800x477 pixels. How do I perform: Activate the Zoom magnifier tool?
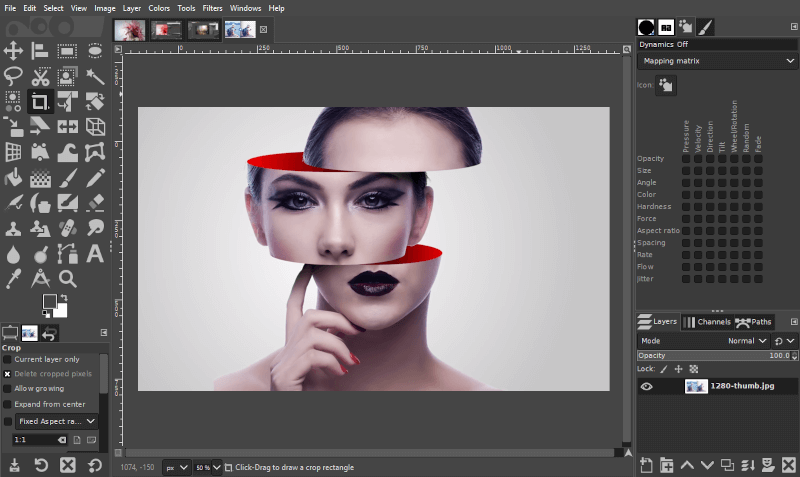68,279
